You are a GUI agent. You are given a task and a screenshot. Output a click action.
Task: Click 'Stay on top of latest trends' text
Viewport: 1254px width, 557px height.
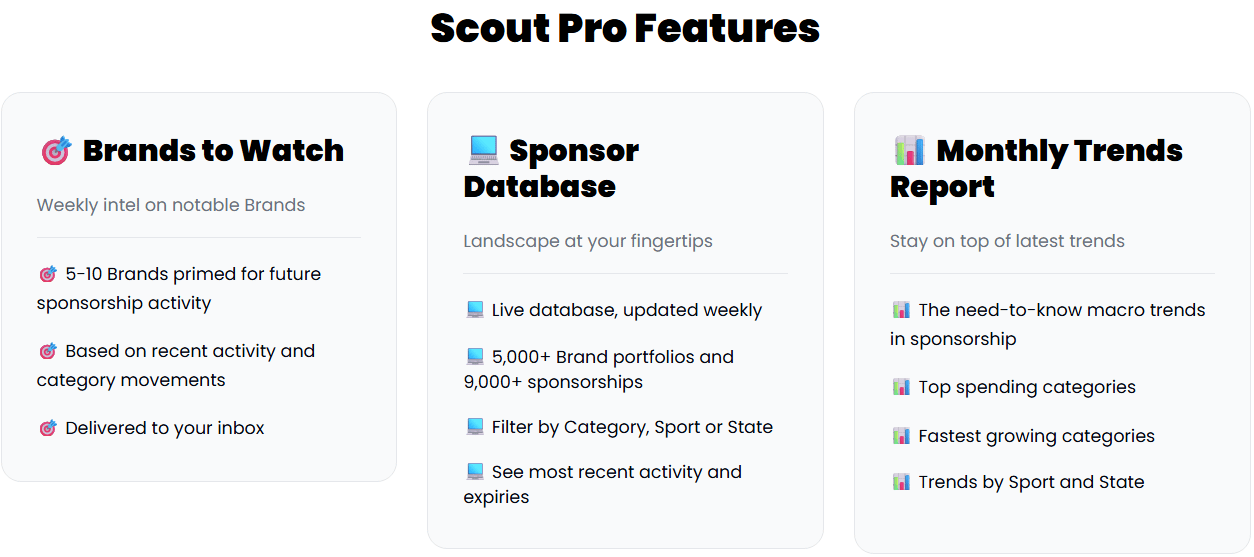click(1007, 241)
